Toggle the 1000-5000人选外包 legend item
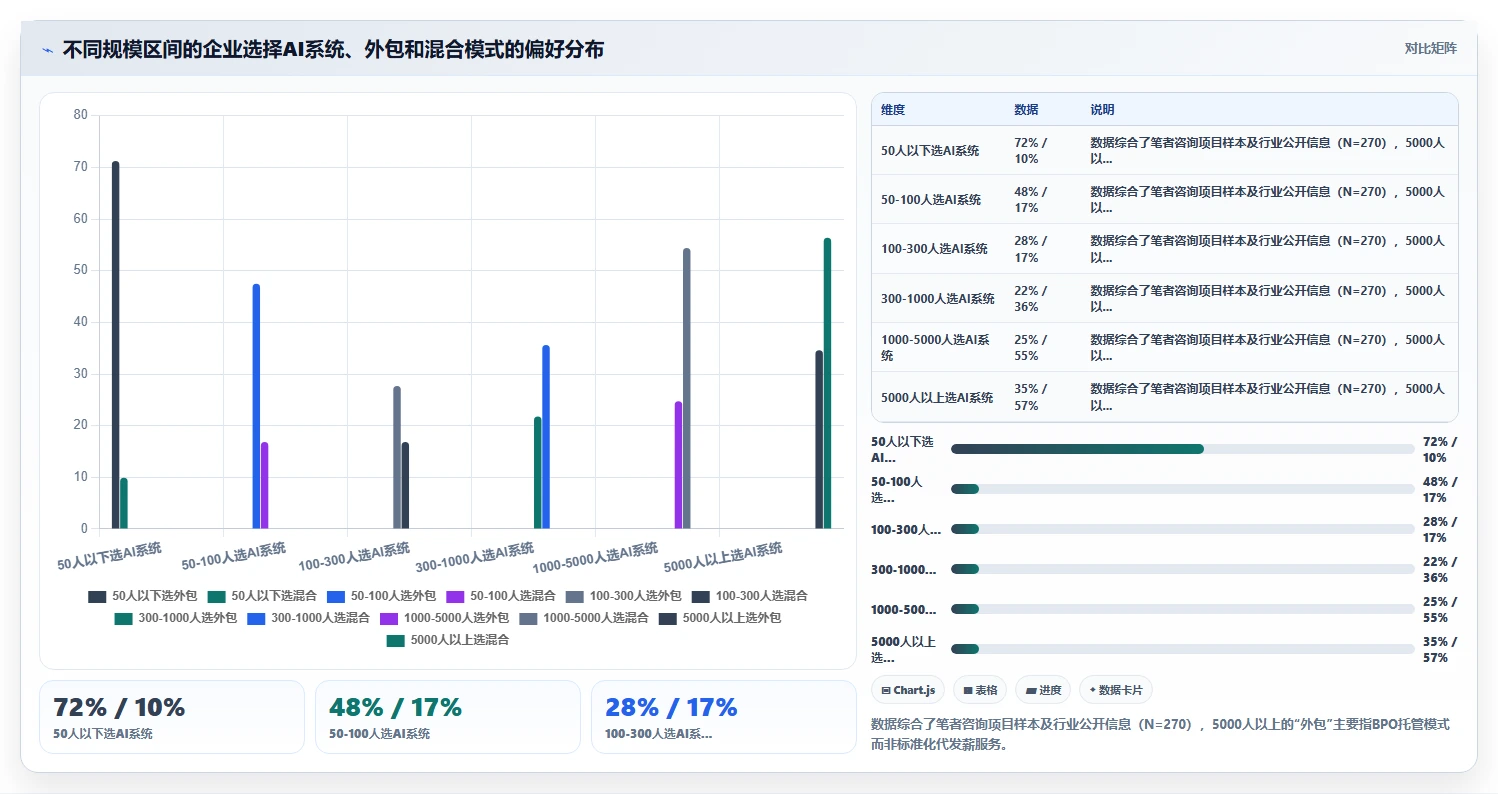 coord(444,618)
